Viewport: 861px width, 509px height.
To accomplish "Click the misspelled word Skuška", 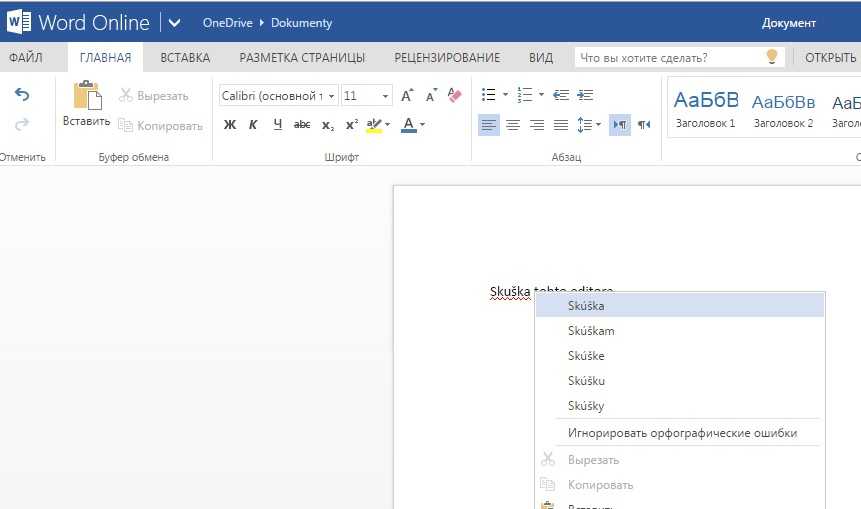I will pos(510,292).
